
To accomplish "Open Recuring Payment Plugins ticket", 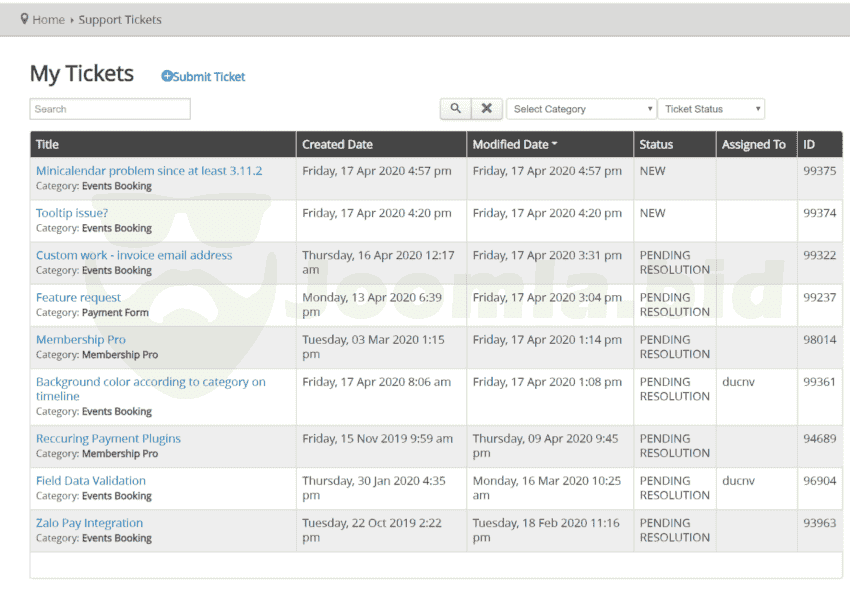I will click(x=108, y=439).
